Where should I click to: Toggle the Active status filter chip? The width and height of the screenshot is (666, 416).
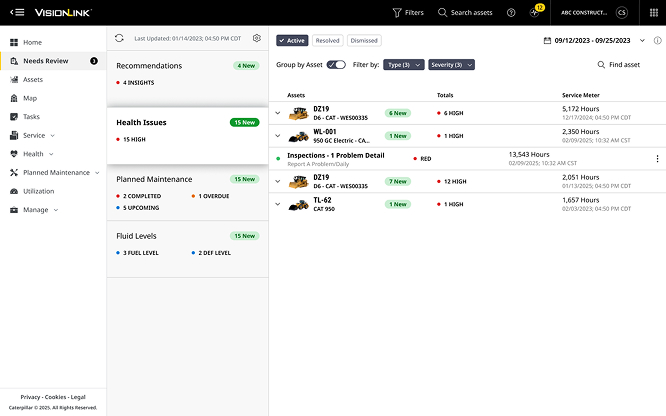[x=292, y=41]
